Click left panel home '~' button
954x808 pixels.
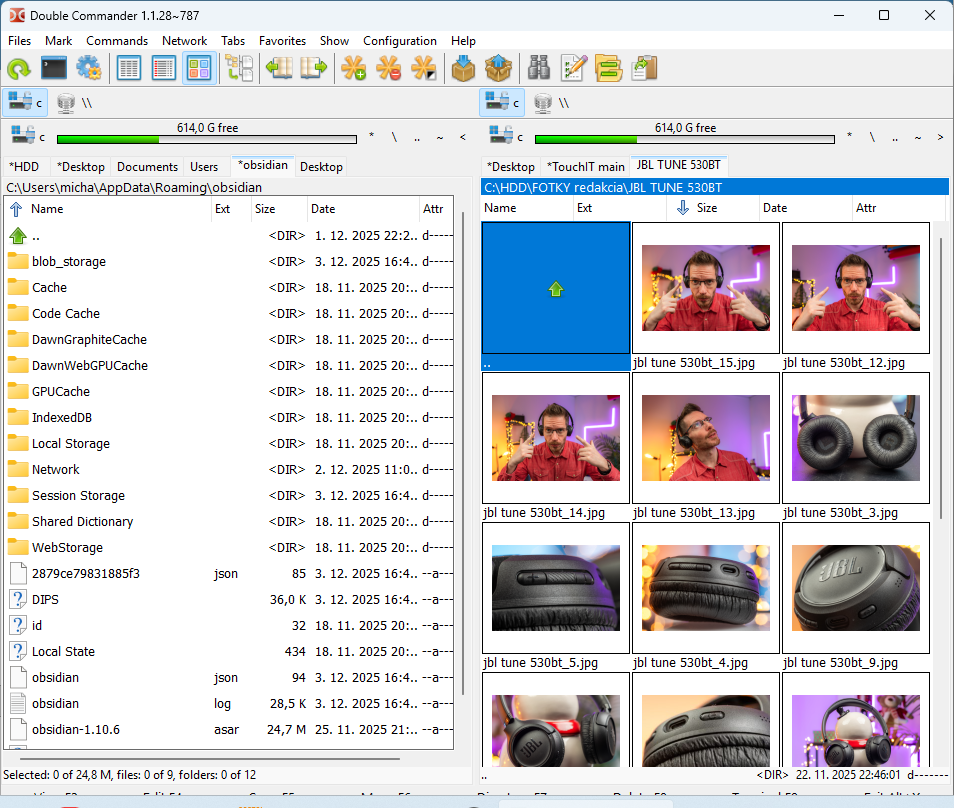[440, 137]
